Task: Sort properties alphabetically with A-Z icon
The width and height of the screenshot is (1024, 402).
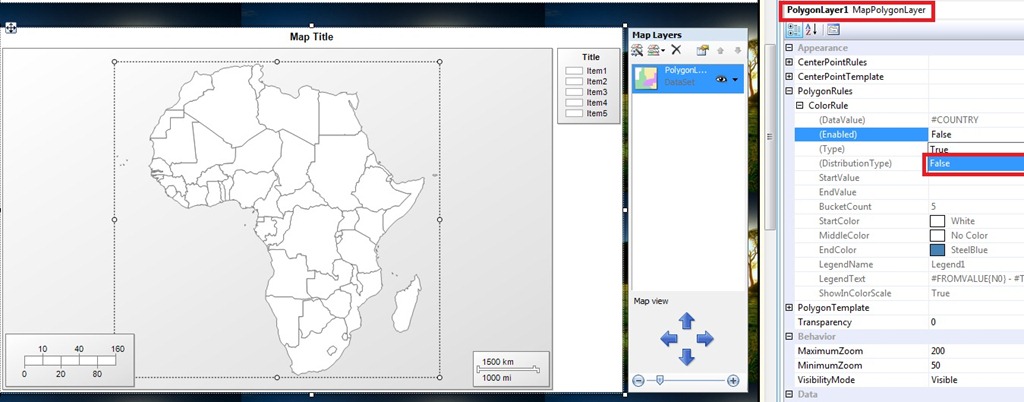Action: pos(811,29)
